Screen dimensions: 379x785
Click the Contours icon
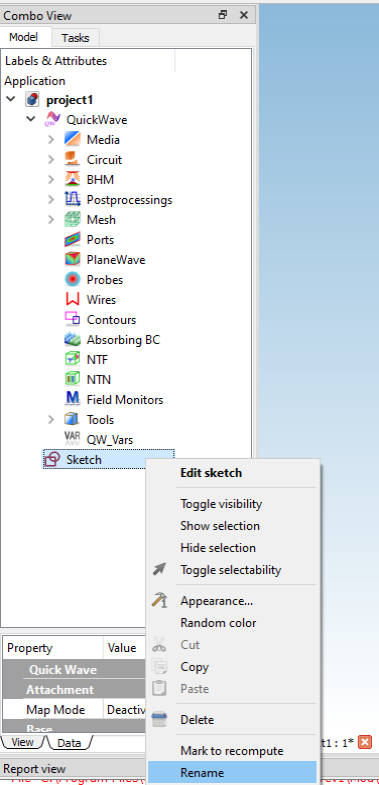click(73, 320)
